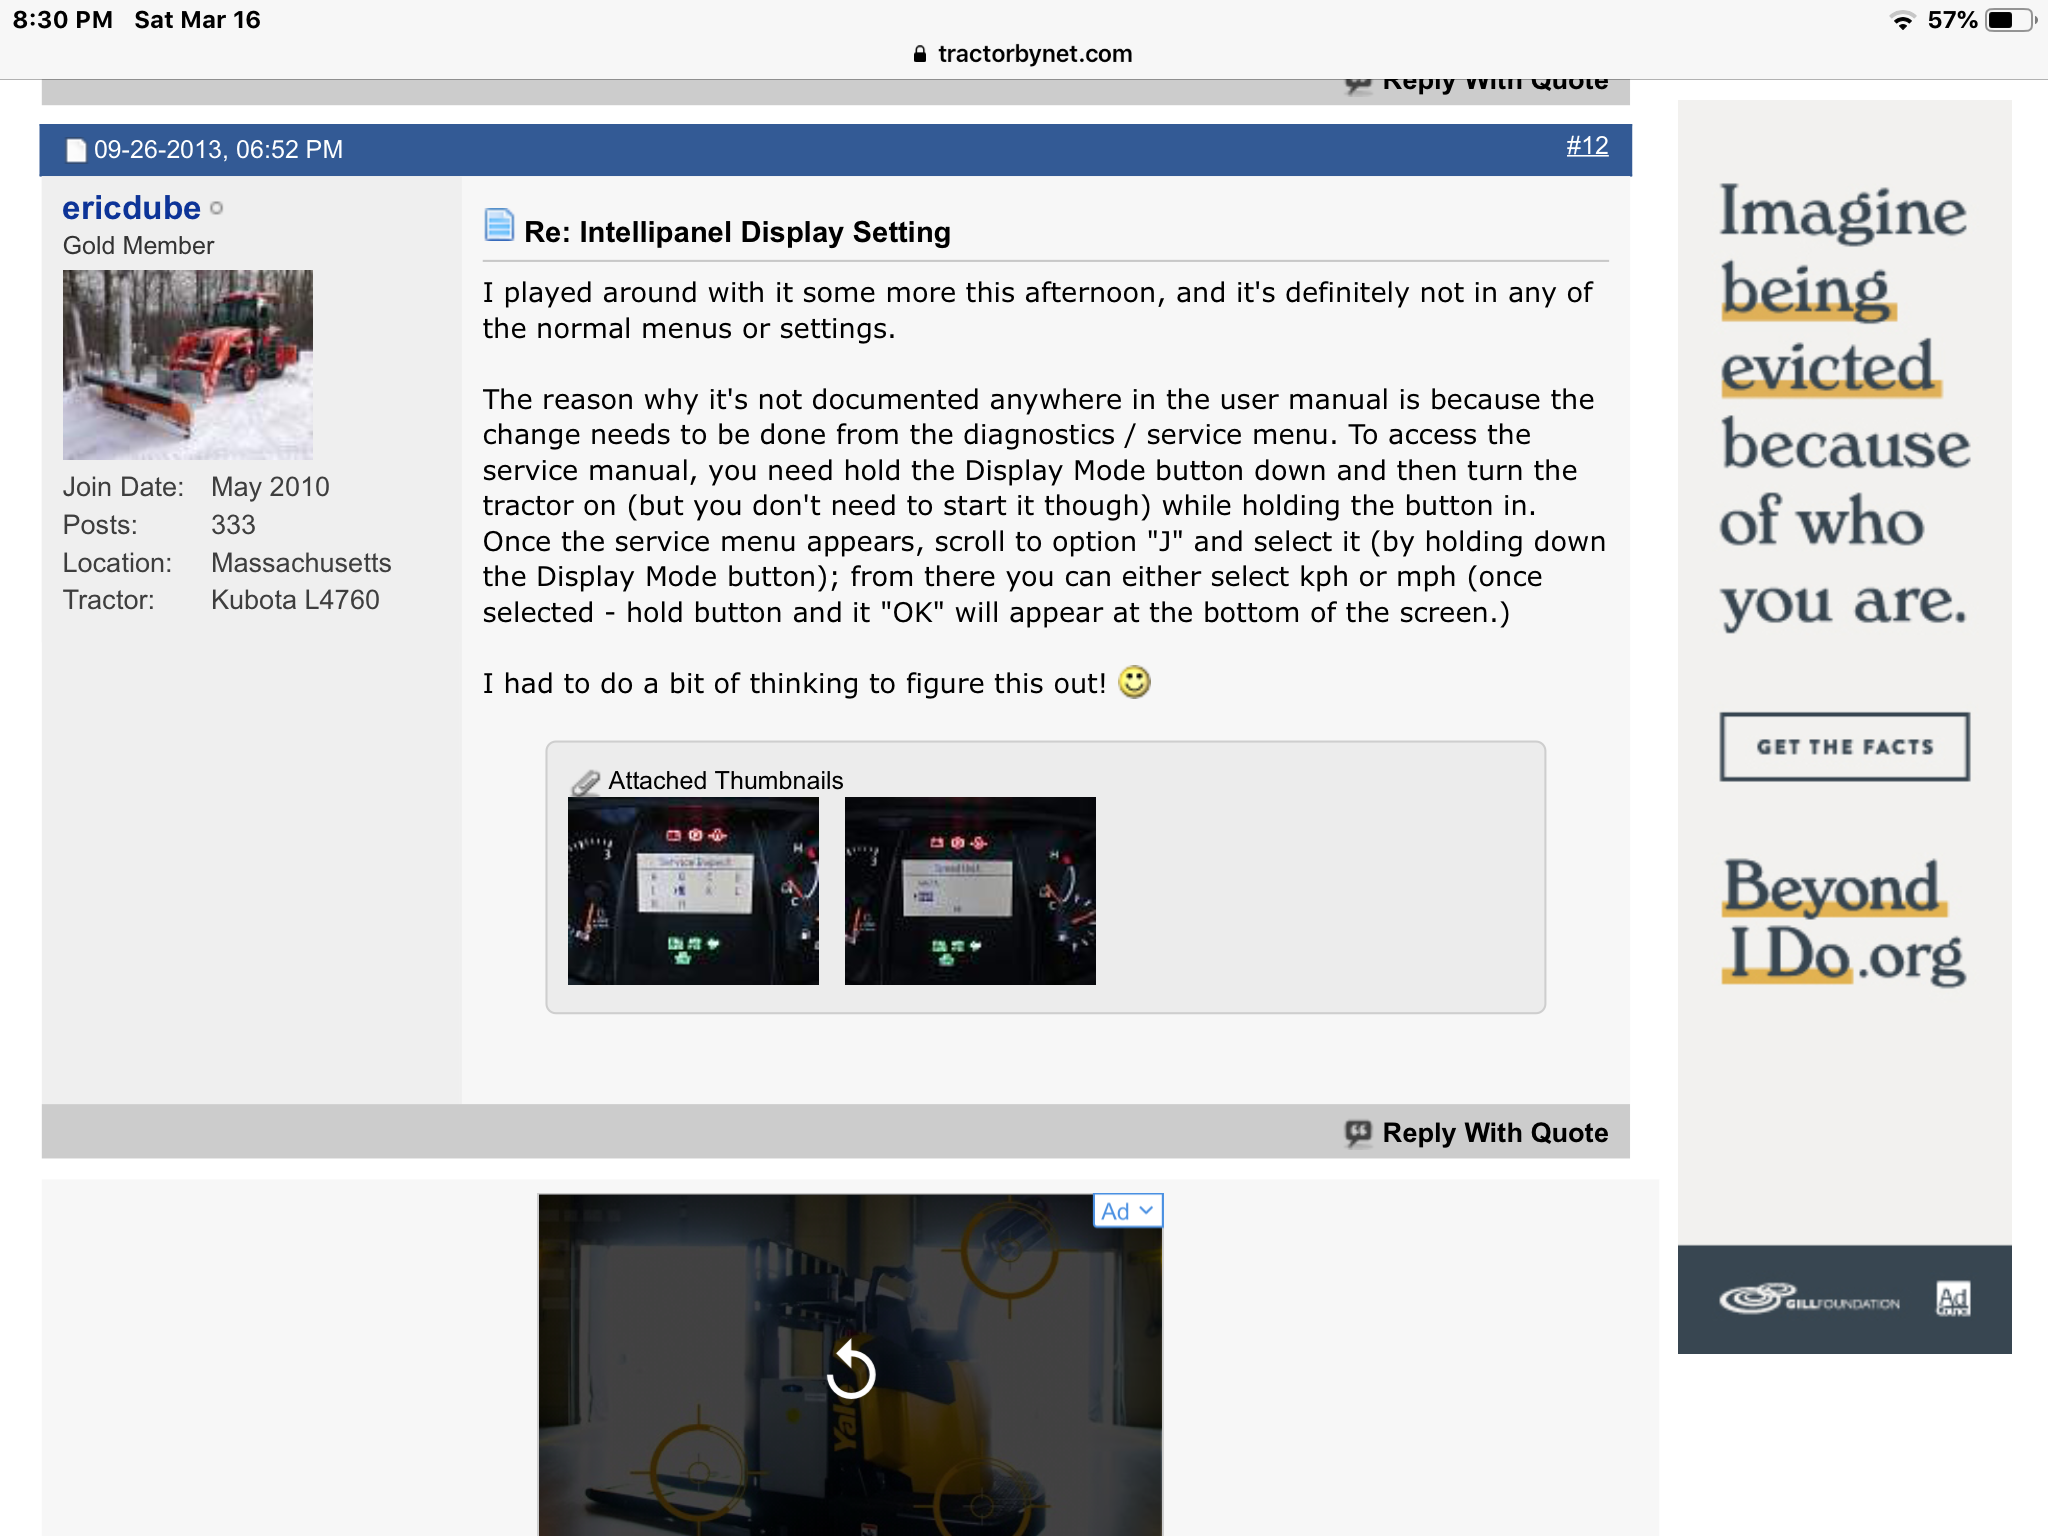Click the post document icon beside date
The width and height of the screenshot is (2048, 1536).
[76, 150]
